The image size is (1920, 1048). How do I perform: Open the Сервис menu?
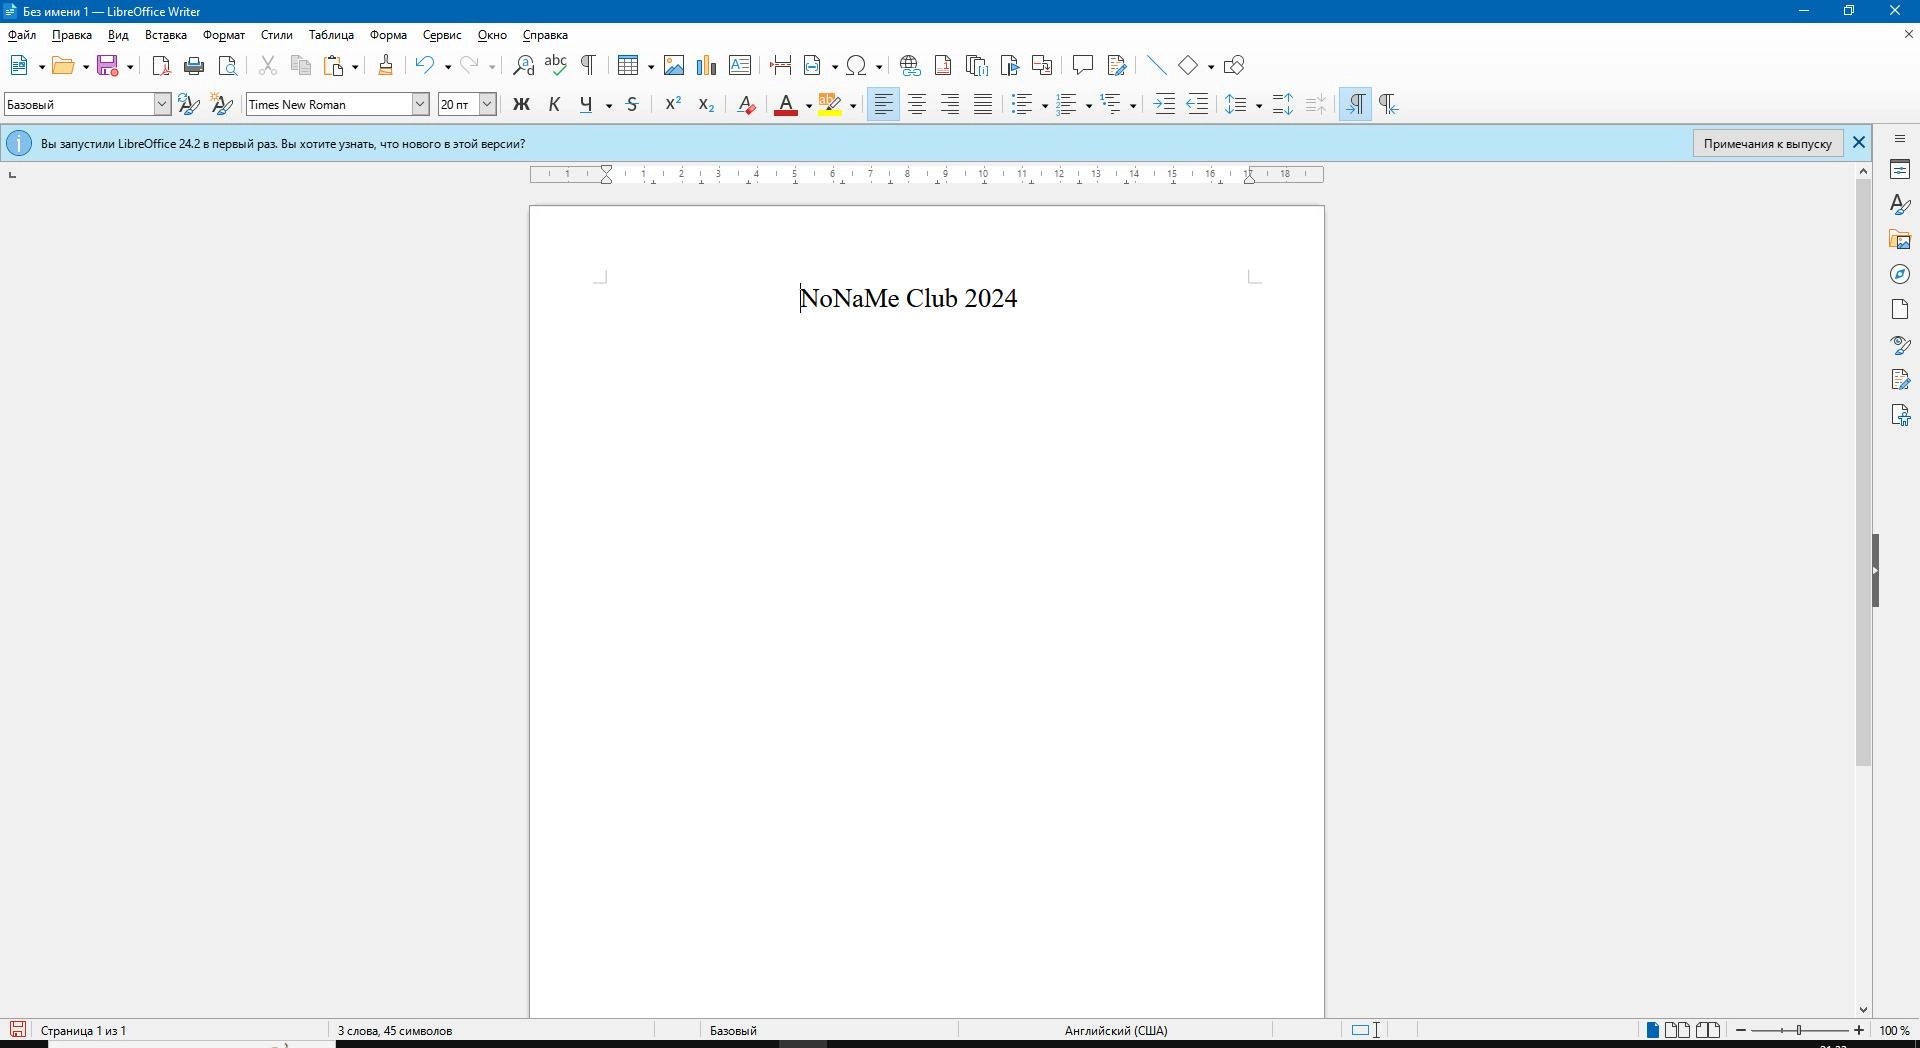point(442,35)
